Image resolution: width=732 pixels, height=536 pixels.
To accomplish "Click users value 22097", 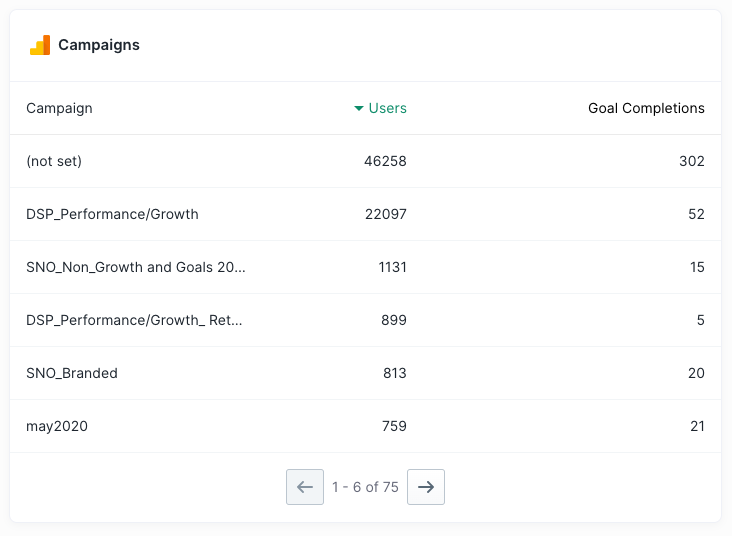I will (x=385, y=214).
